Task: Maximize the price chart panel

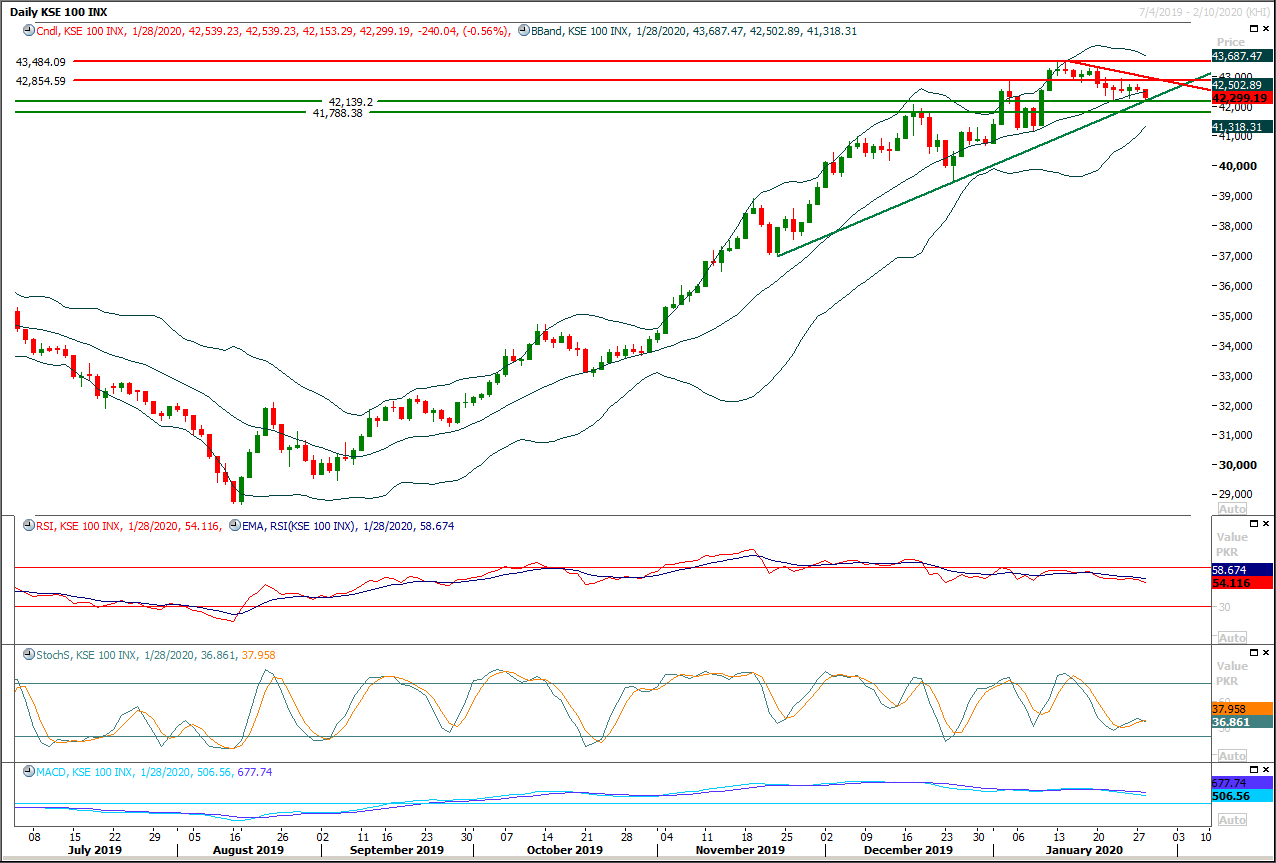Action: pos(1255,30)
